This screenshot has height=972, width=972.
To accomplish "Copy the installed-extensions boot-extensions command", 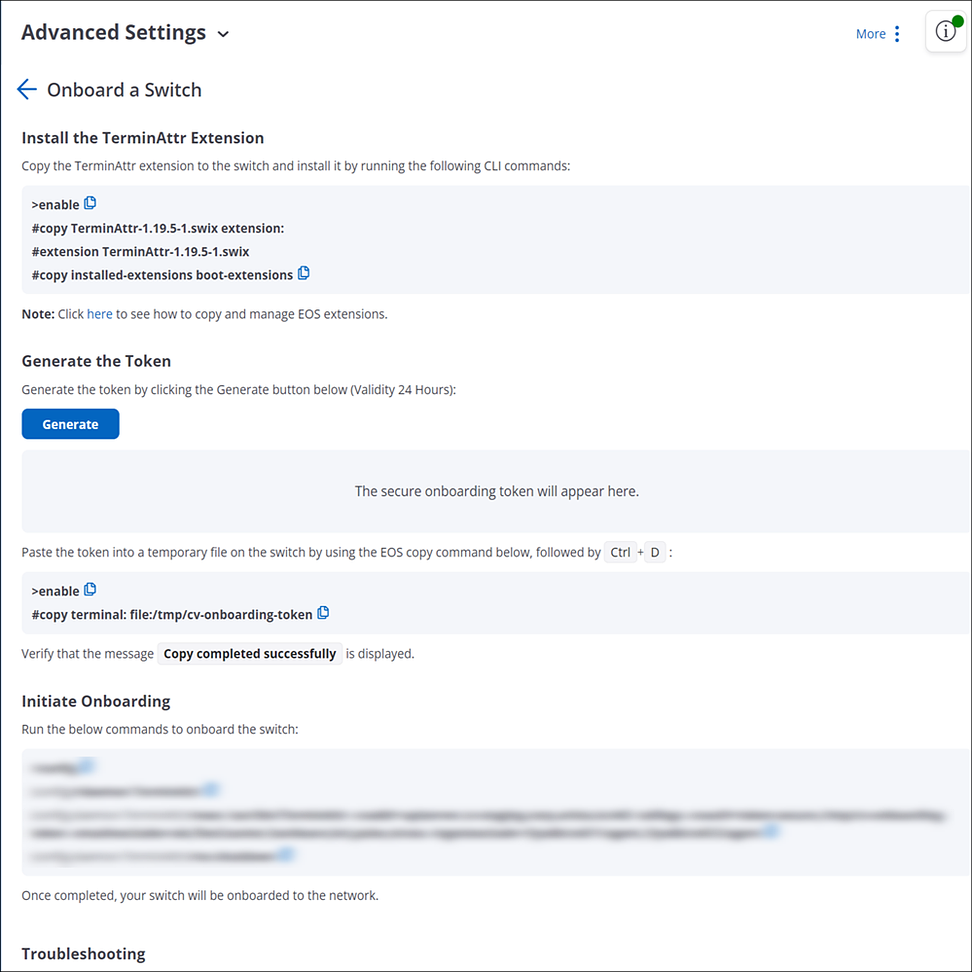I will pos(304,273).
